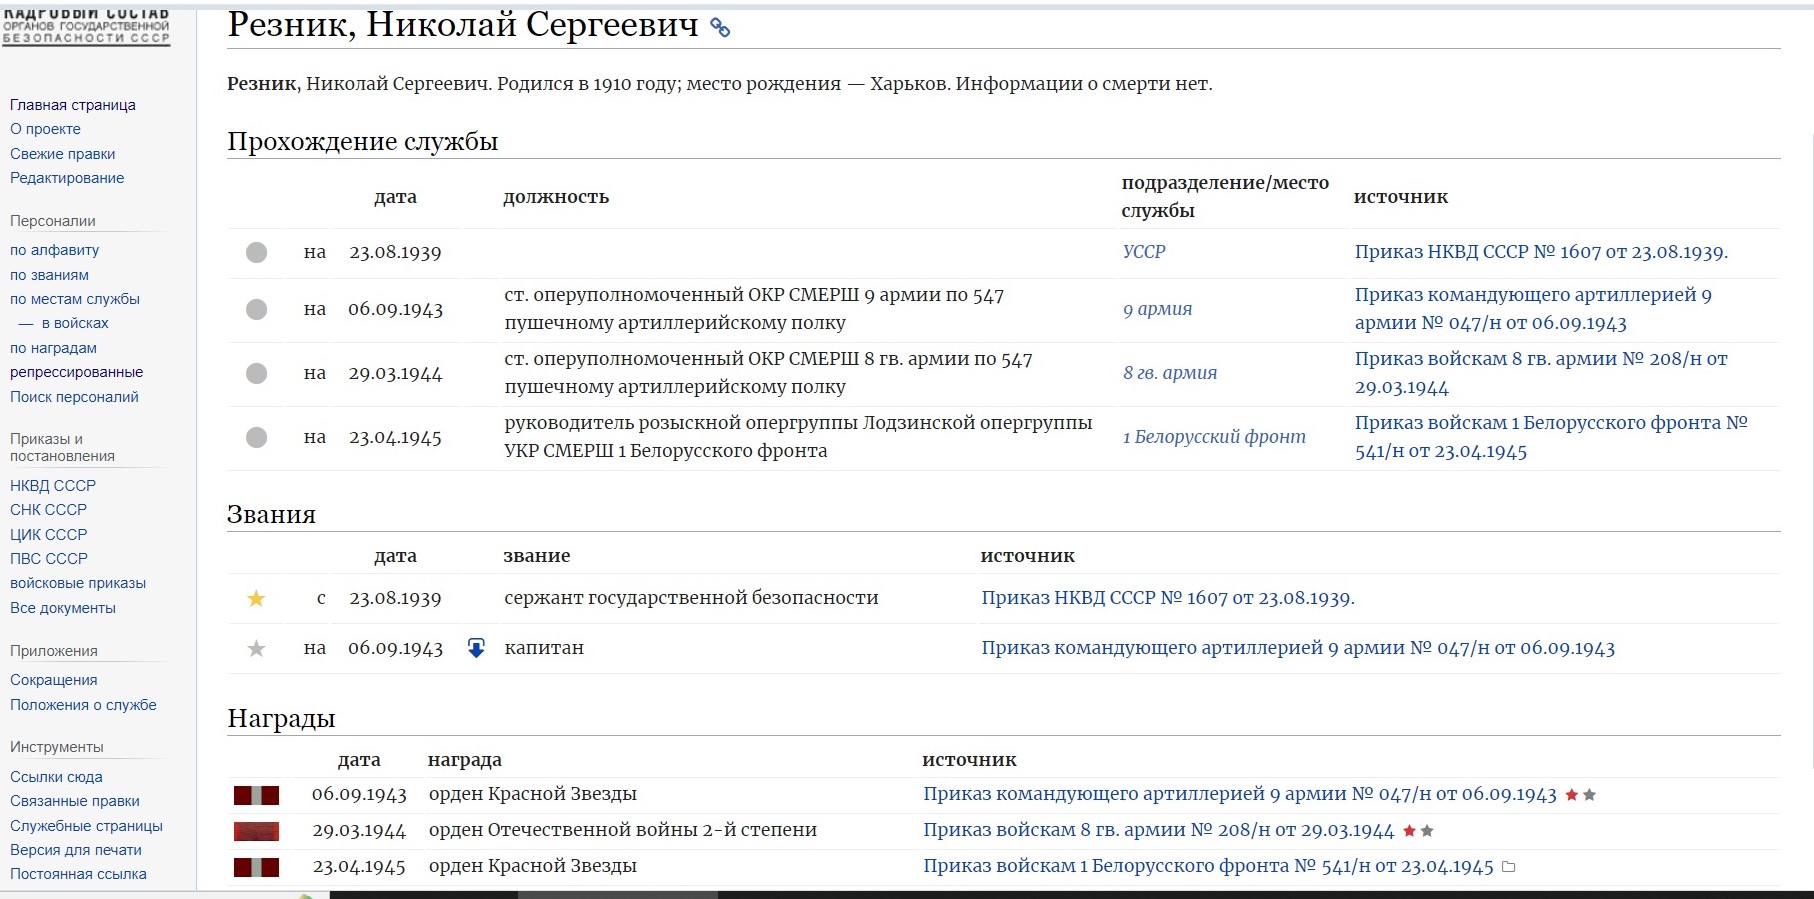Screen dimensions: 1814x899
Task: Browse persons по алфавиту
Action: (54, 250)
